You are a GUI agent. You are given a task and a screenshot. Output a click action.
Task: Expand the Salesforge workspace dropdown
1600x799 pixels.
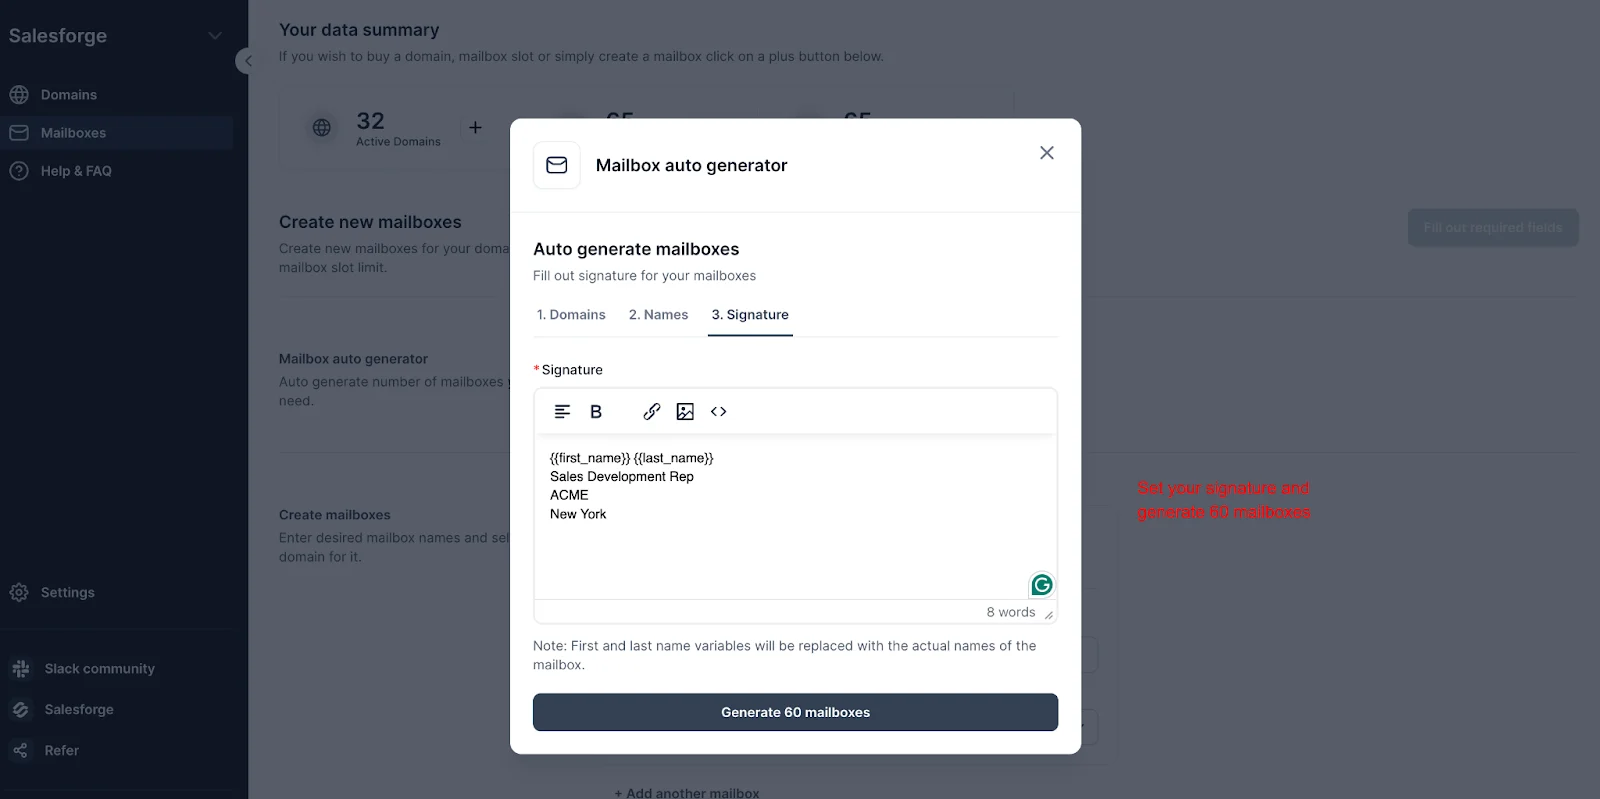(214, 35)
